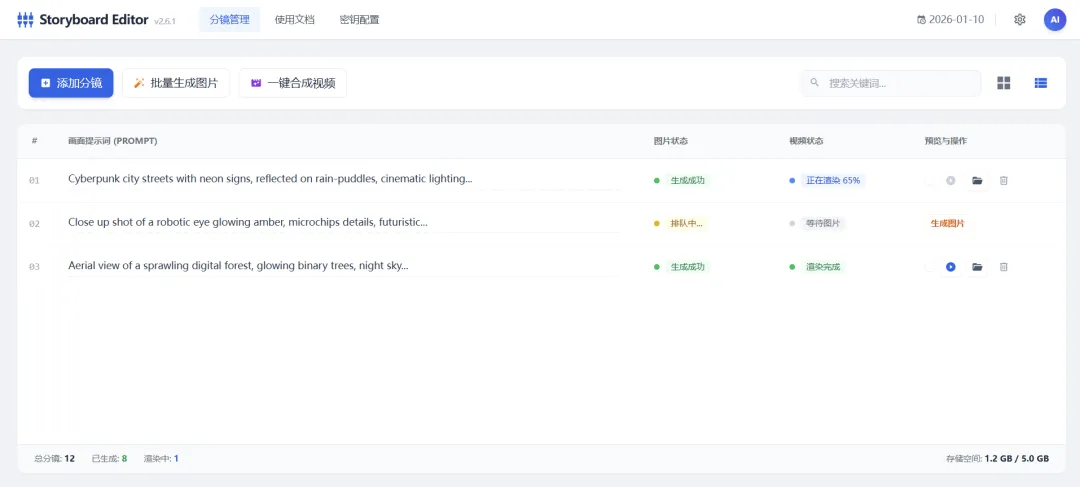This screenshot has width=1080, height=487.
Task: Click the 画面提示词 (PROMPT) column header
Action: [x=112, y=141]
